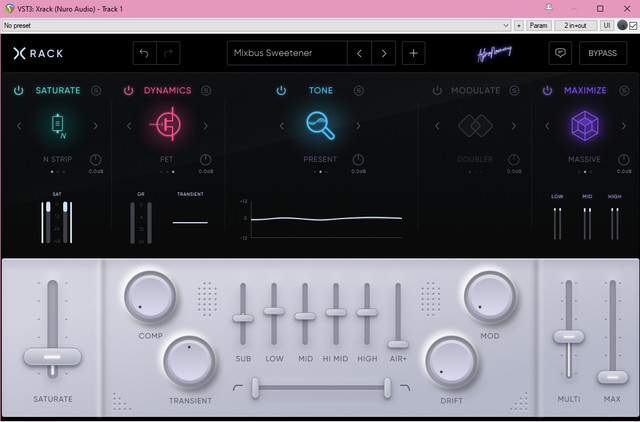Select previous Dynamics type
The width and height of the screenshot is (640, 422).
click(x=129, y=126)
